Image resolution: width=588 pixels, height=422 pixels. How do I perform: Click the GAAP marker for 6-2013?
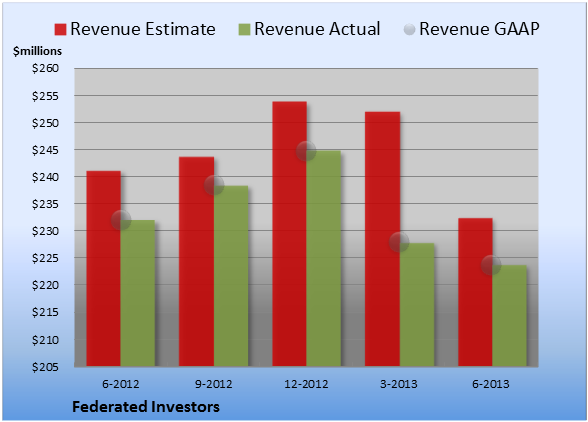[x=491, y=265]
